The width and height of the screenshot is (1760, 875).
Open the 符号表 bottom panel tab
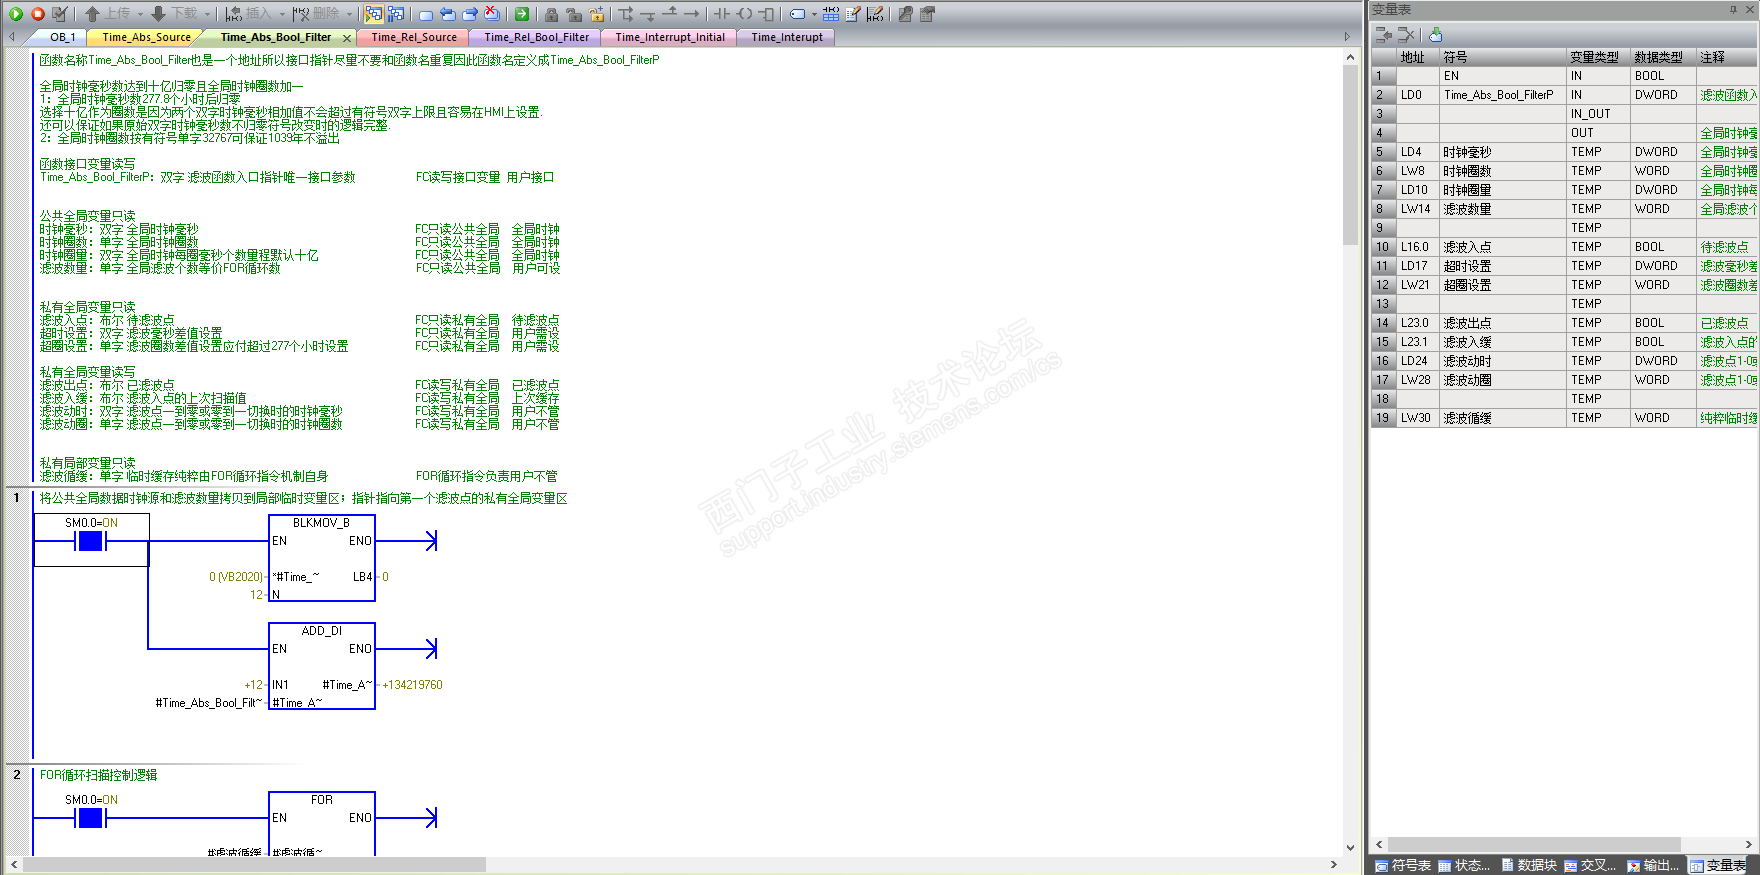pos(1403,865)
